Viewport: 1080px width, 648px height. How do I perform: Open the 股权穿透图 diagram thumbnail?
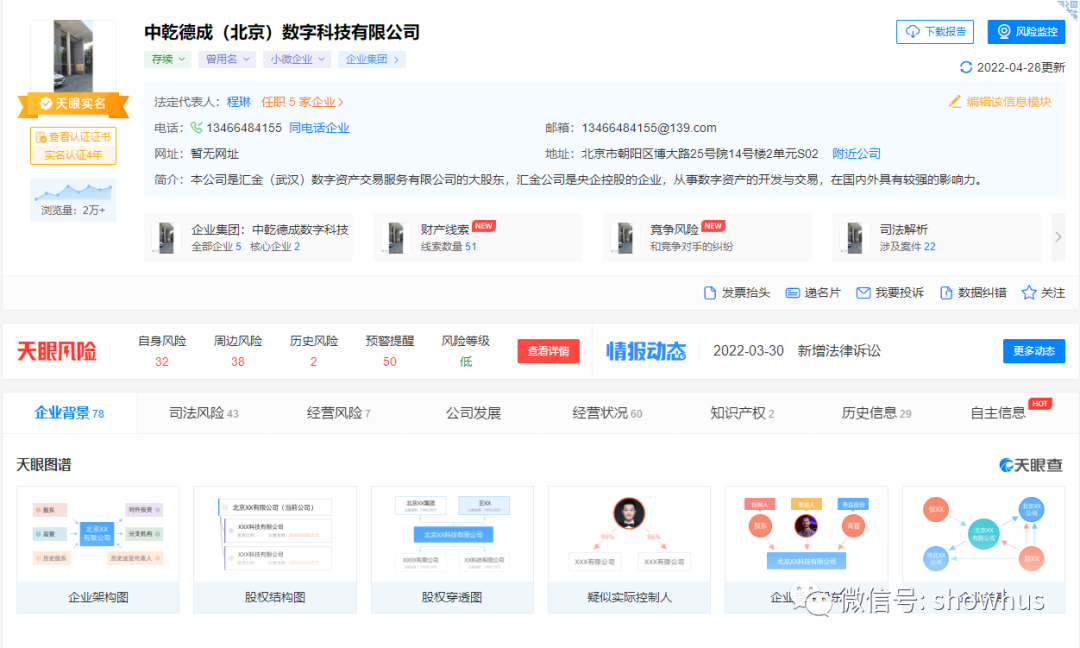452,550
